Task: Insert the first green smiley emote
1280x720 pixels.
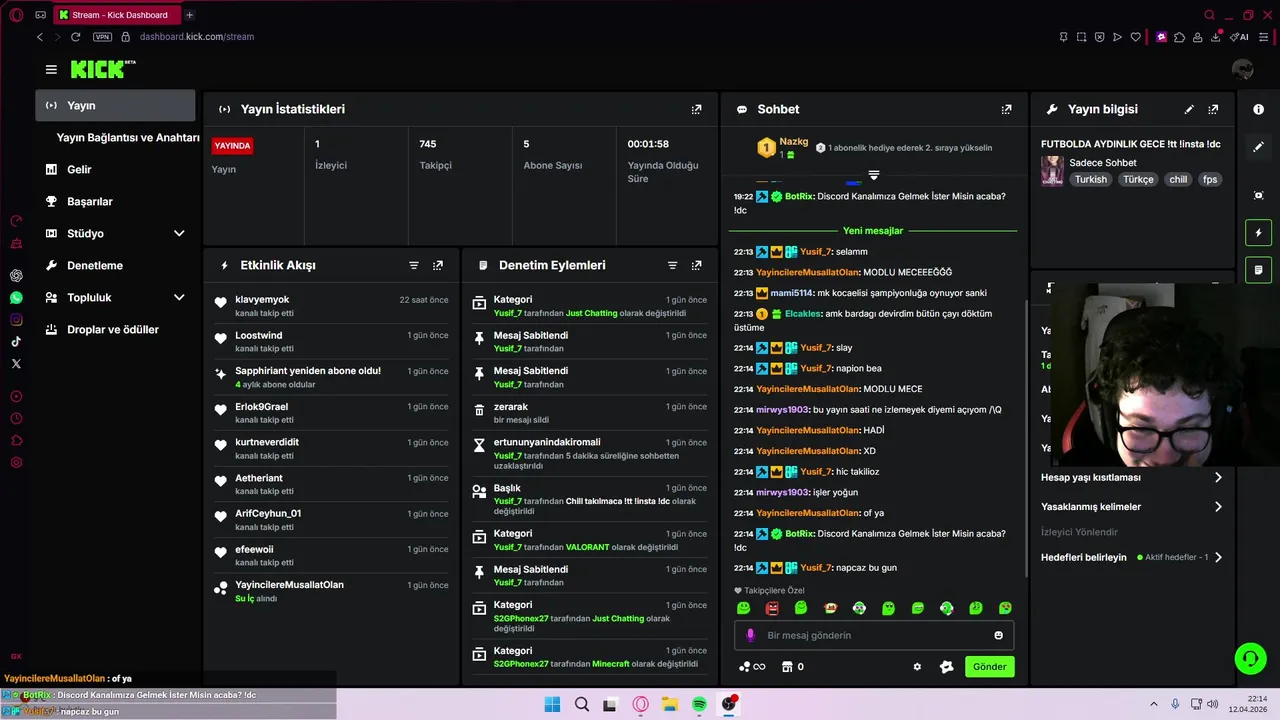Action: click(743, 608)
